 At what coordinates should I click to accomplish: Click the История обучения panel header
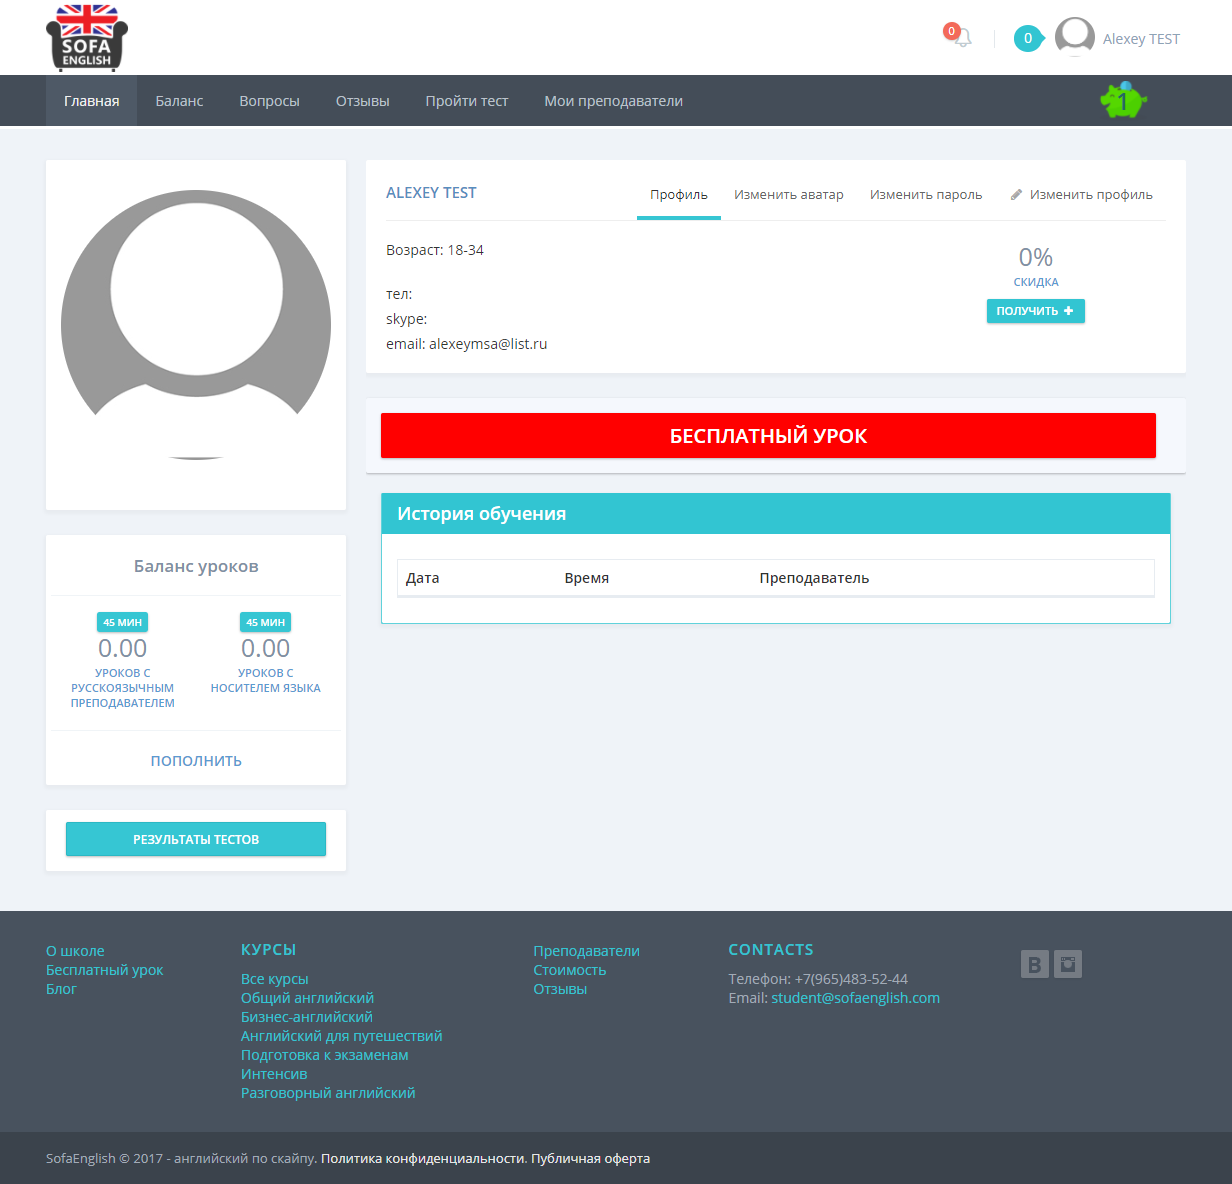776,514
